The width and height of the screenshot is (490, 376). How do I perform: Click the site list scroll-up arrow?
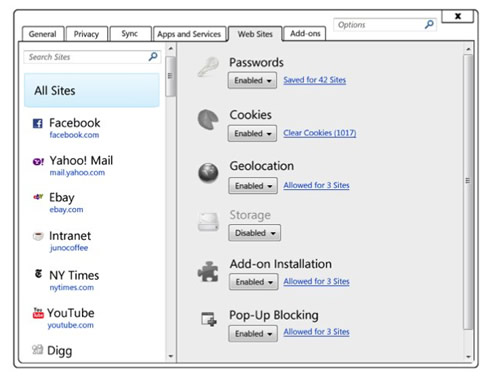click(x=170, y=49)
